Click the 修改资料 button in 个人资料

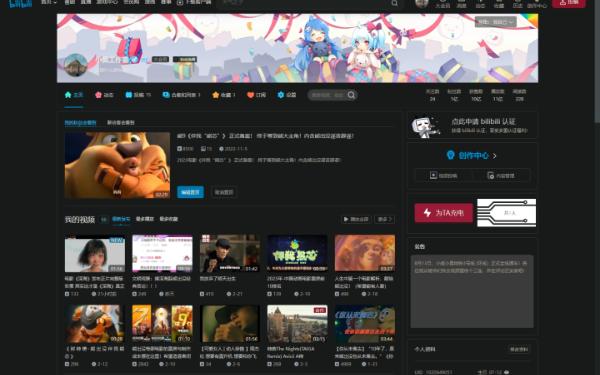518,349
